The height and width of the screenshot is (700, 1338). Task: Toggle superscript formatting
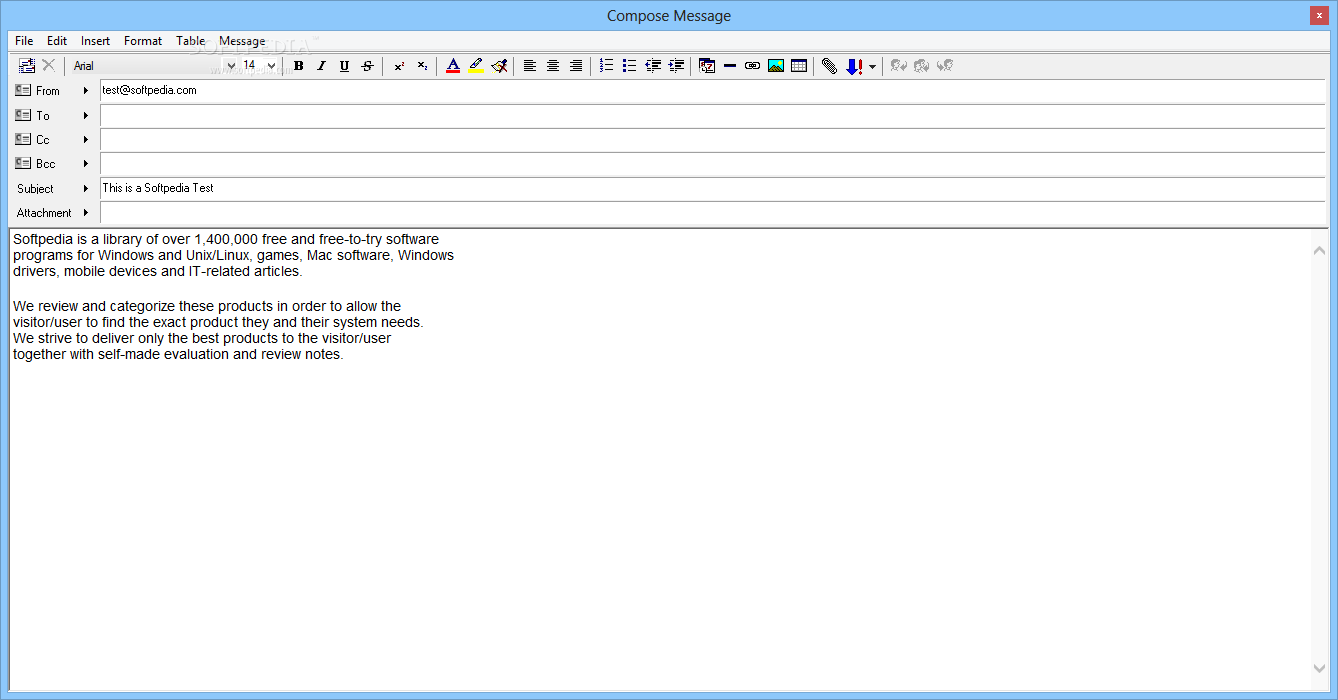pos(399,66)
